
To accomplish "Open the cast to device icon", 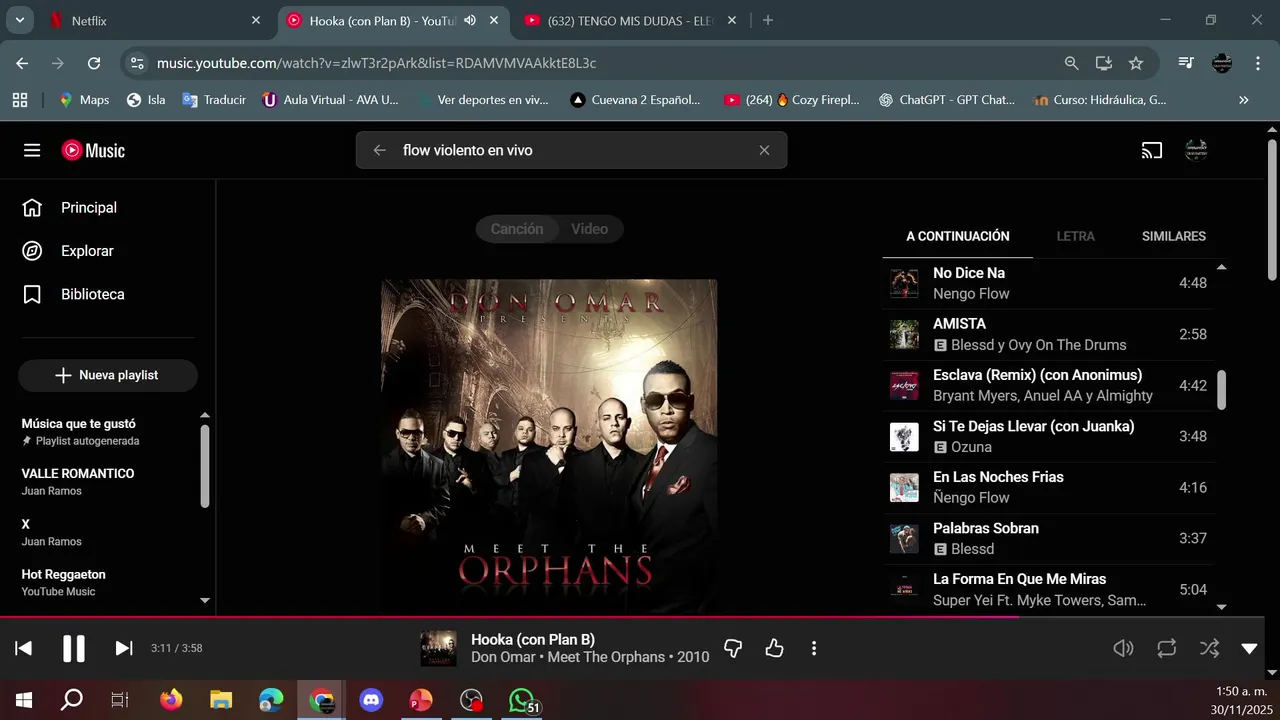I will (x=1152, y=150).
